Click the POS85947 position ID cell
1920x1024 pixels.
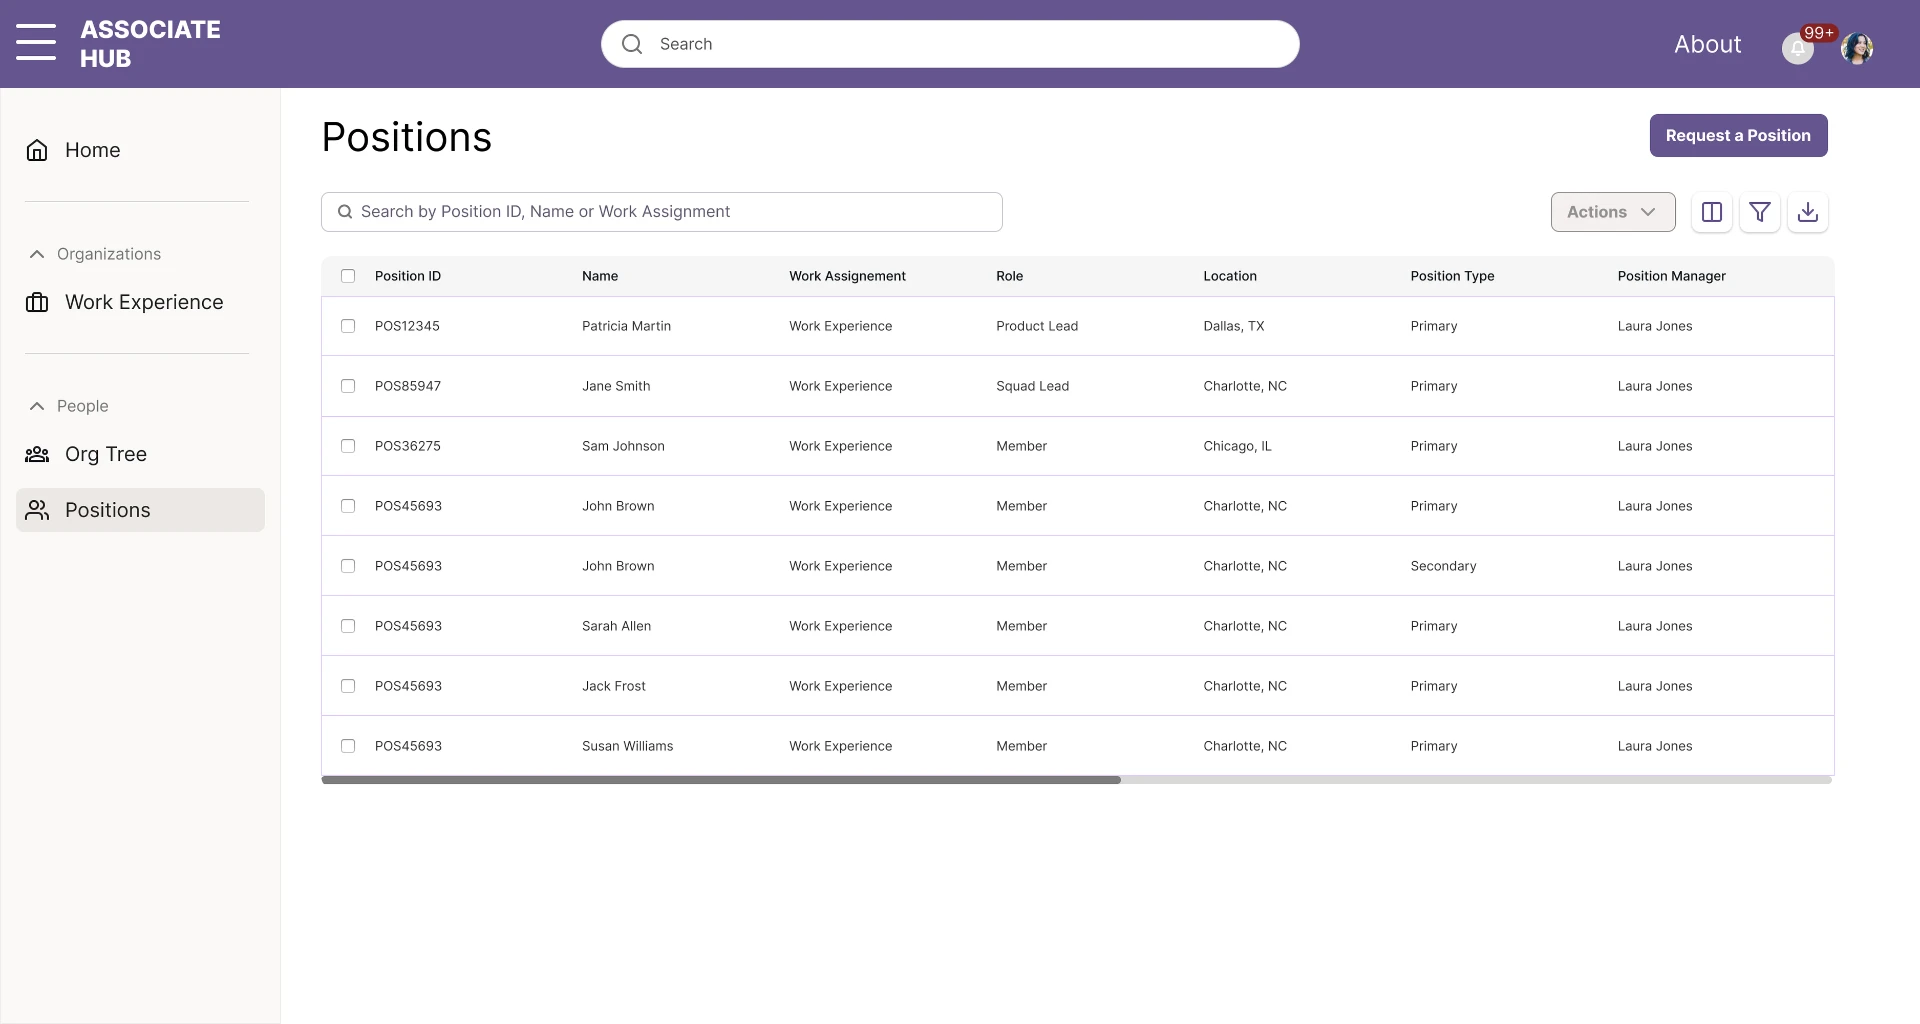[408, 386]
